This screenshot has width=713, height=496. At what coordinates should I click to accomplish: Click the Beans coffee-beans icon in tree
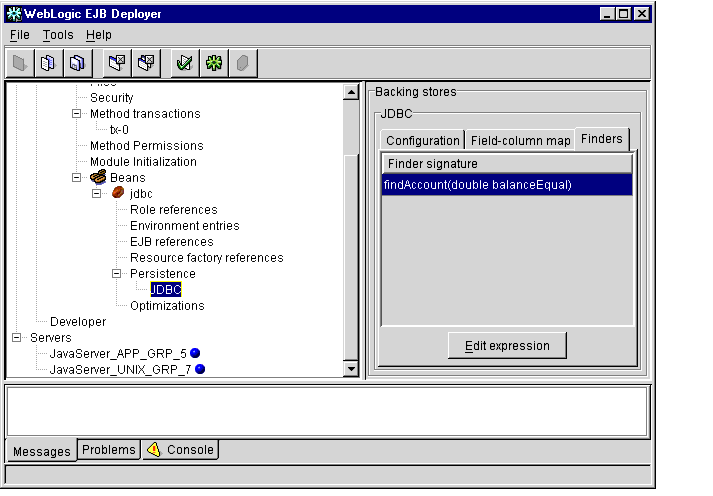pos(98,177)
